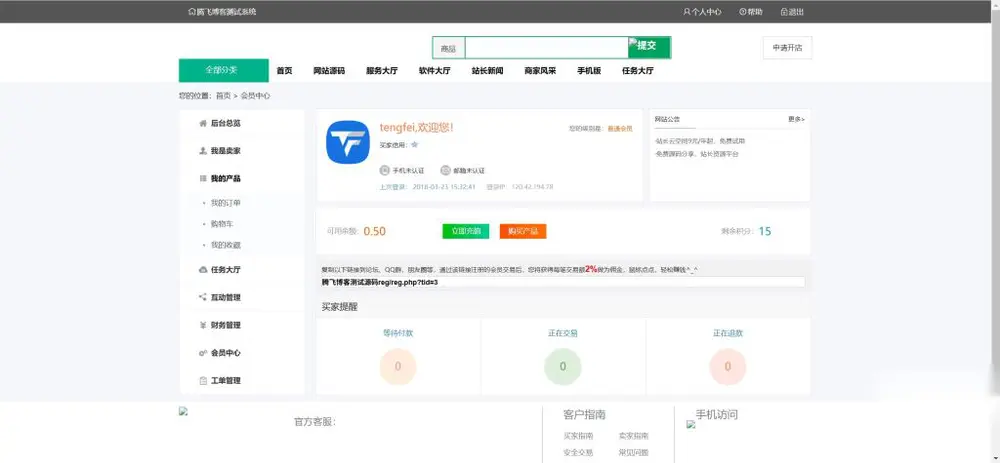1000x463 pixels.
Task: Select the referral link reg.php?tid=3 field
Action: point(562,282)
